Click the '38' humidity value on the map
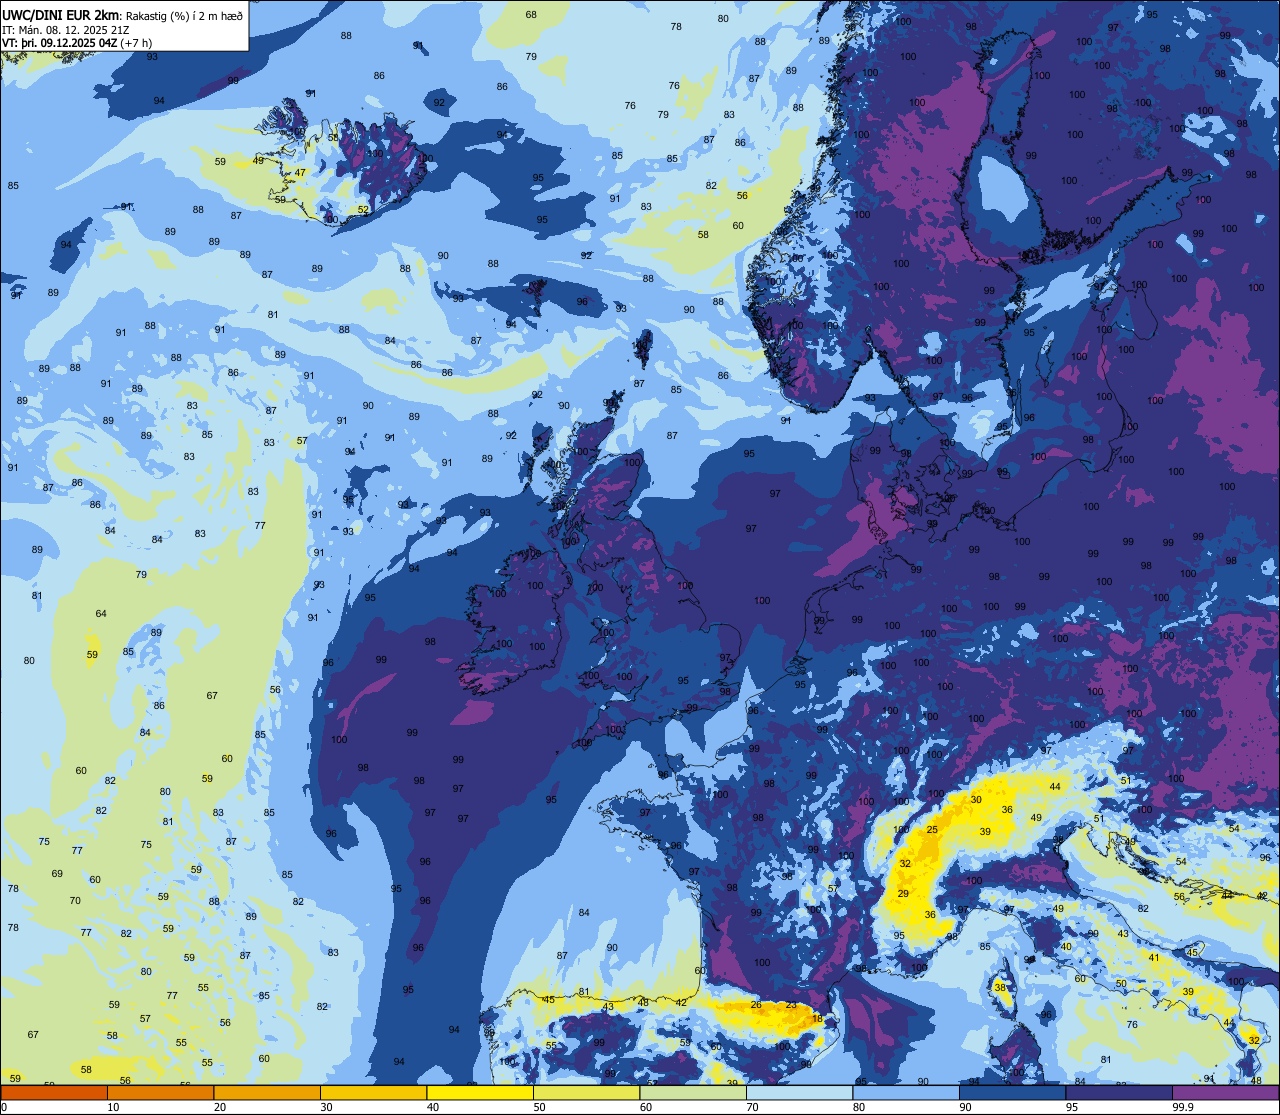This screenshot has width=1280, height=1115. (x=1000, y=988)
